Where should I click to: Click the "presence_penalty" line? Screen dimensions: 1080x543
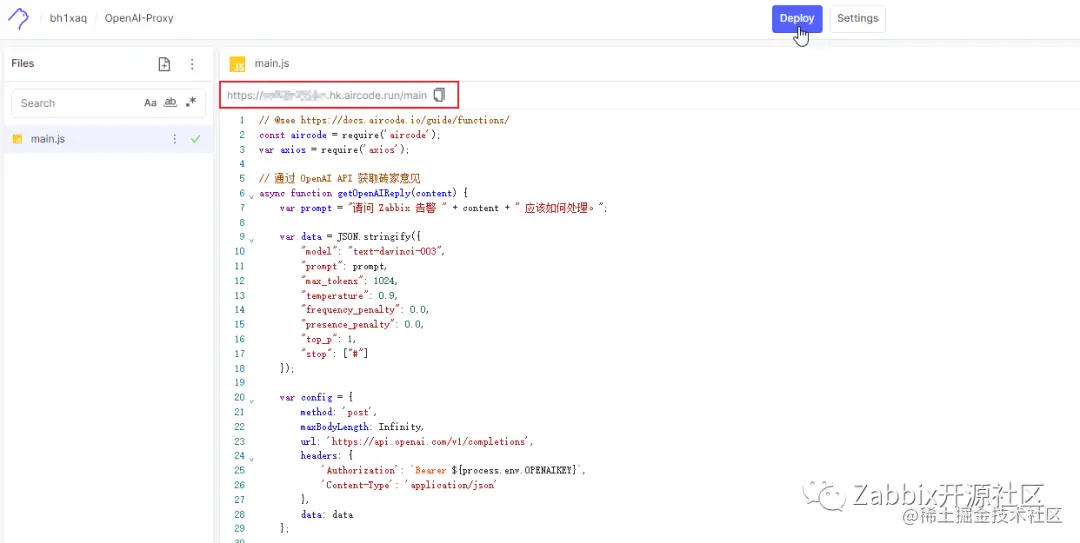[362, 325]
